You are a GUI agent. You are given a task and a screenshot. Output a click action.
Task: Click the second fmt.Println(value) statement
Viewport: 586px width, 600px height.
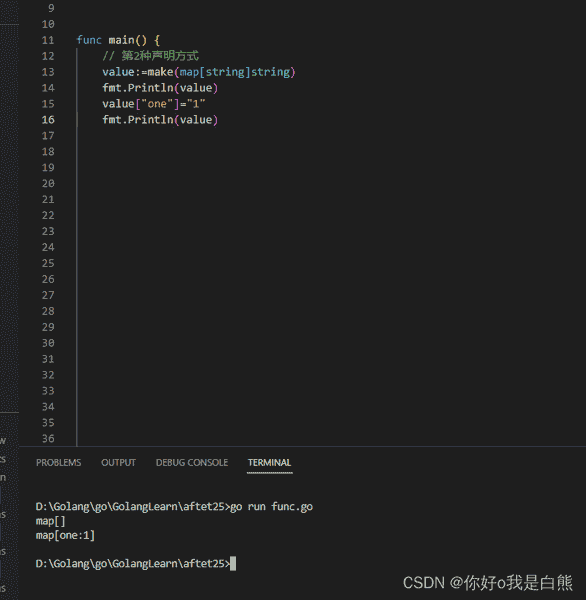[x=160, y=120]
